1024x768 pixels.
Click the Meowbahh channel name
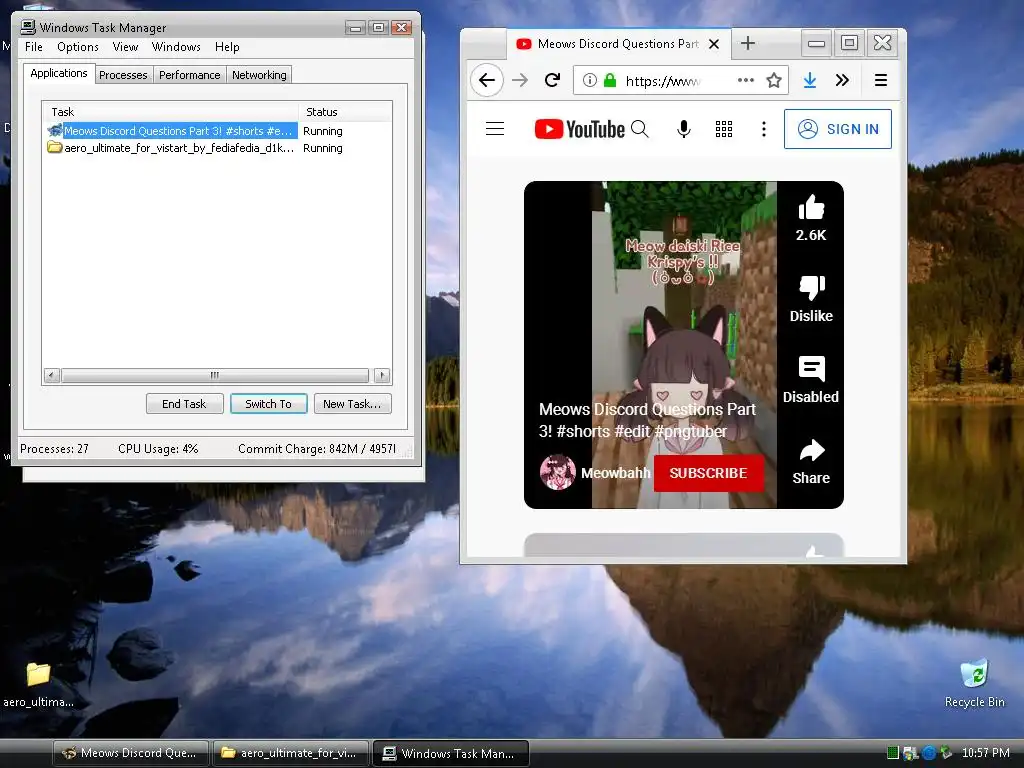(x=616, y=473)
